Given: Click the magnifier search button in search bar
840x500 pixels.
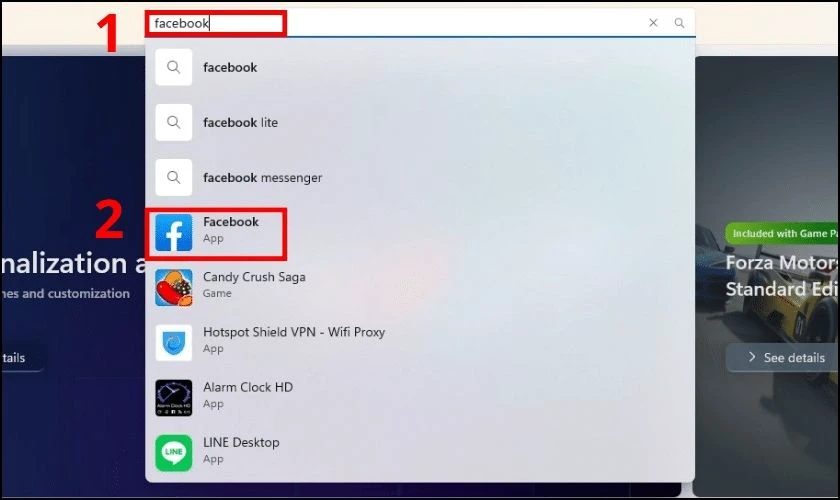Looking at the screenshot, I should click(x=679, y=23).
